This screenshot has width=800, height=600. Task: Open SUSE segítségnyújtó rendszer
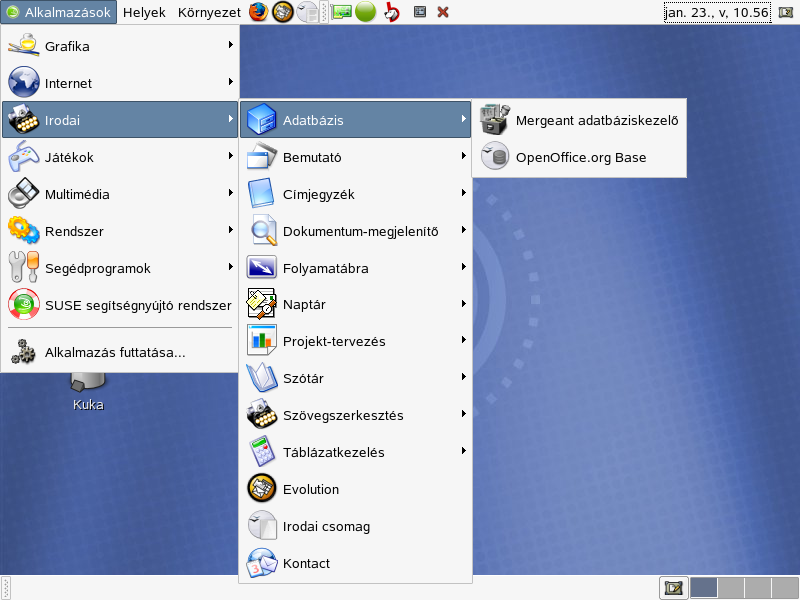click(x=120, y=305)
